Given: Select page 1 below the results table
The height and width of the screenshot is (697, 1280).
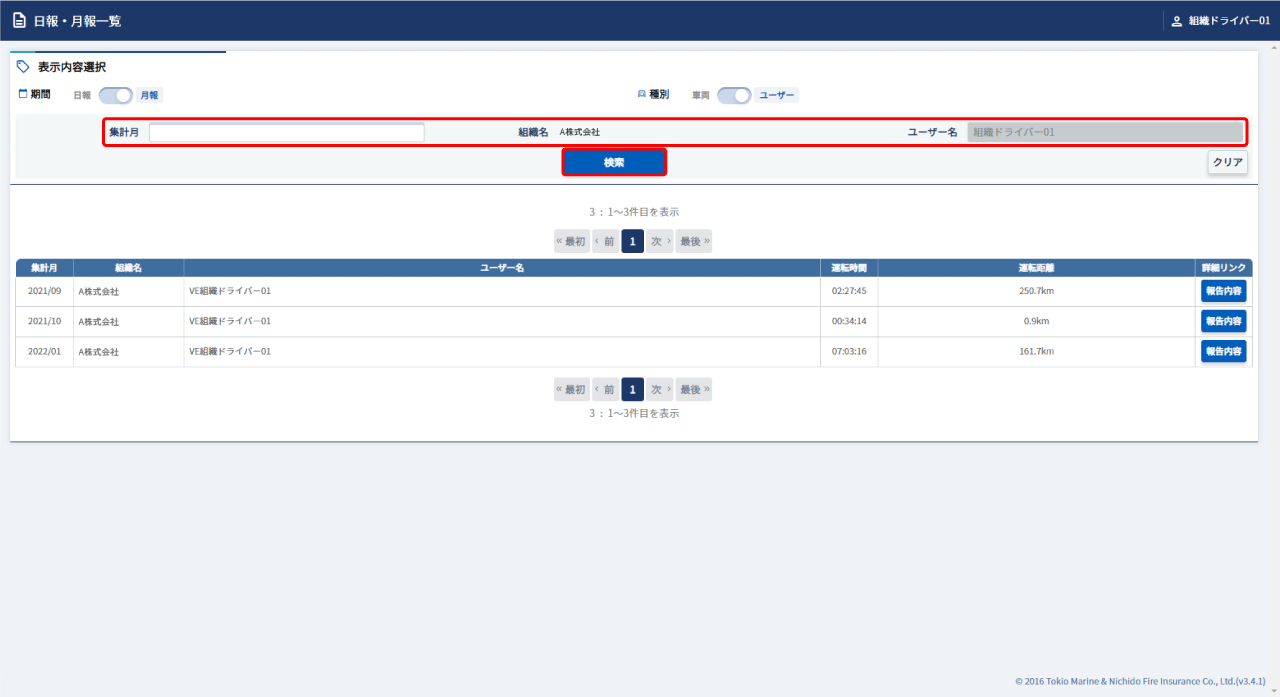Looking at the screenshot, I should (632, 389).
